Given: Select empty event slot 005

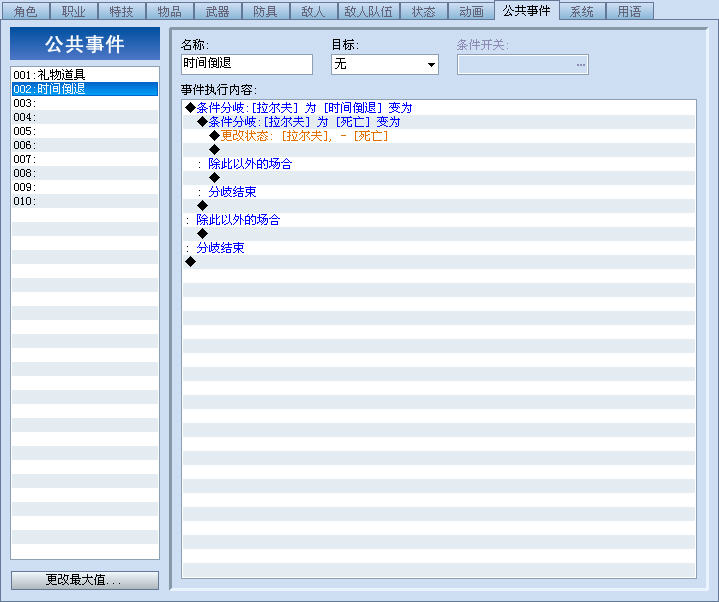Looking at the screenshot, I should click(x=85, y=131).
